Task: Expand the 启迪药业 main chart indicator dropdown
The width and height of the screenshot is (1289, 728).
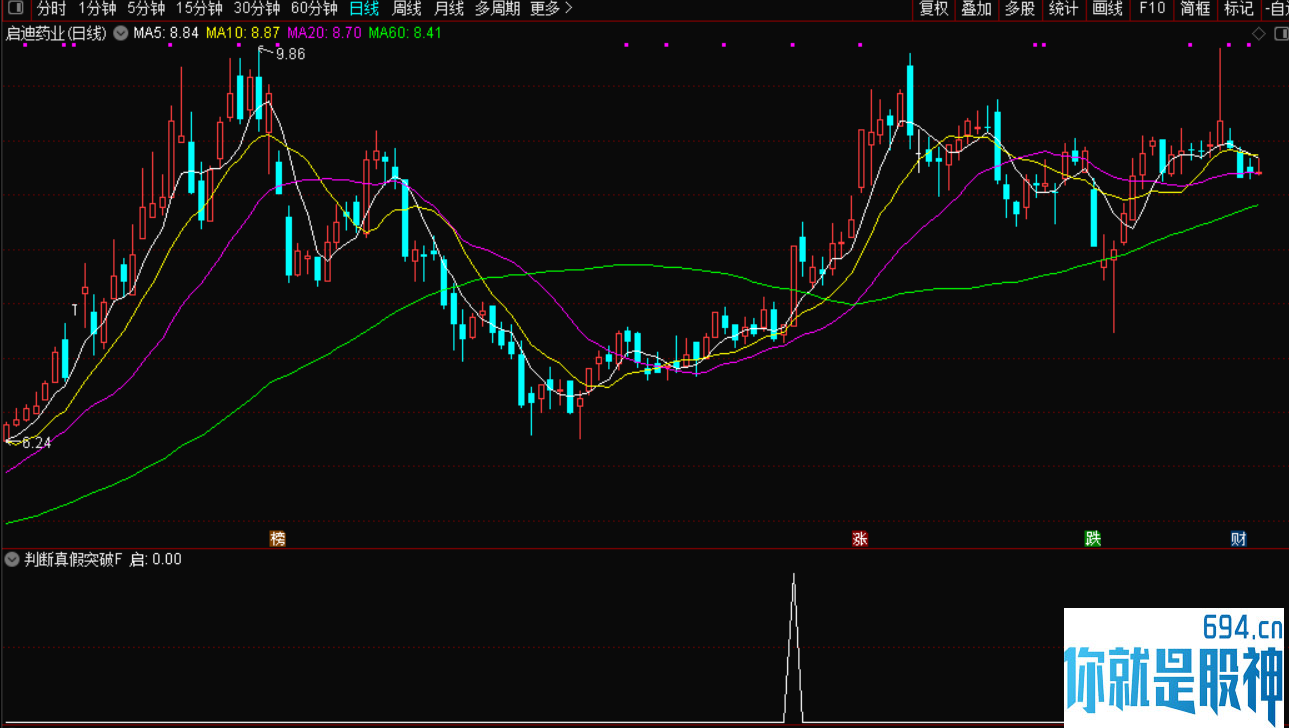Action: (x=120, y=33)
